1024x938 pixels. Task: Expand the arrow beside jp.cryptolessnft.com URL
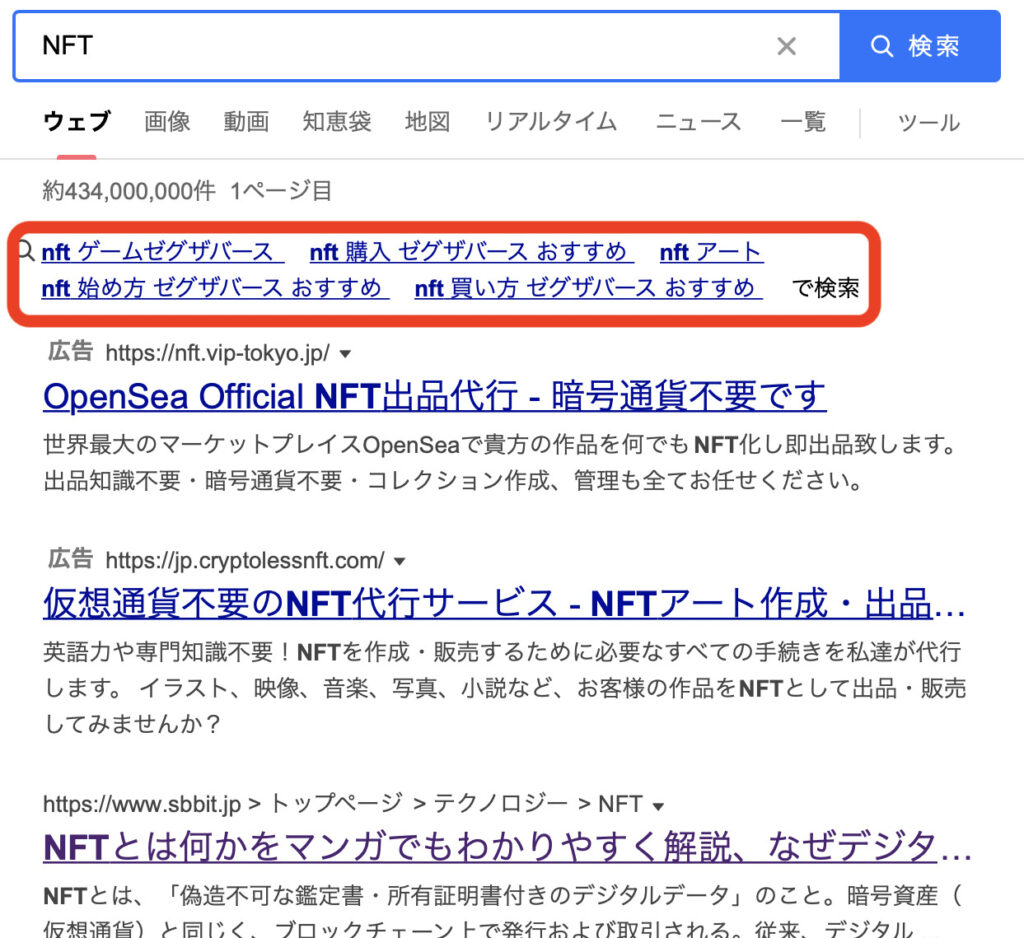tap(400, 560)
